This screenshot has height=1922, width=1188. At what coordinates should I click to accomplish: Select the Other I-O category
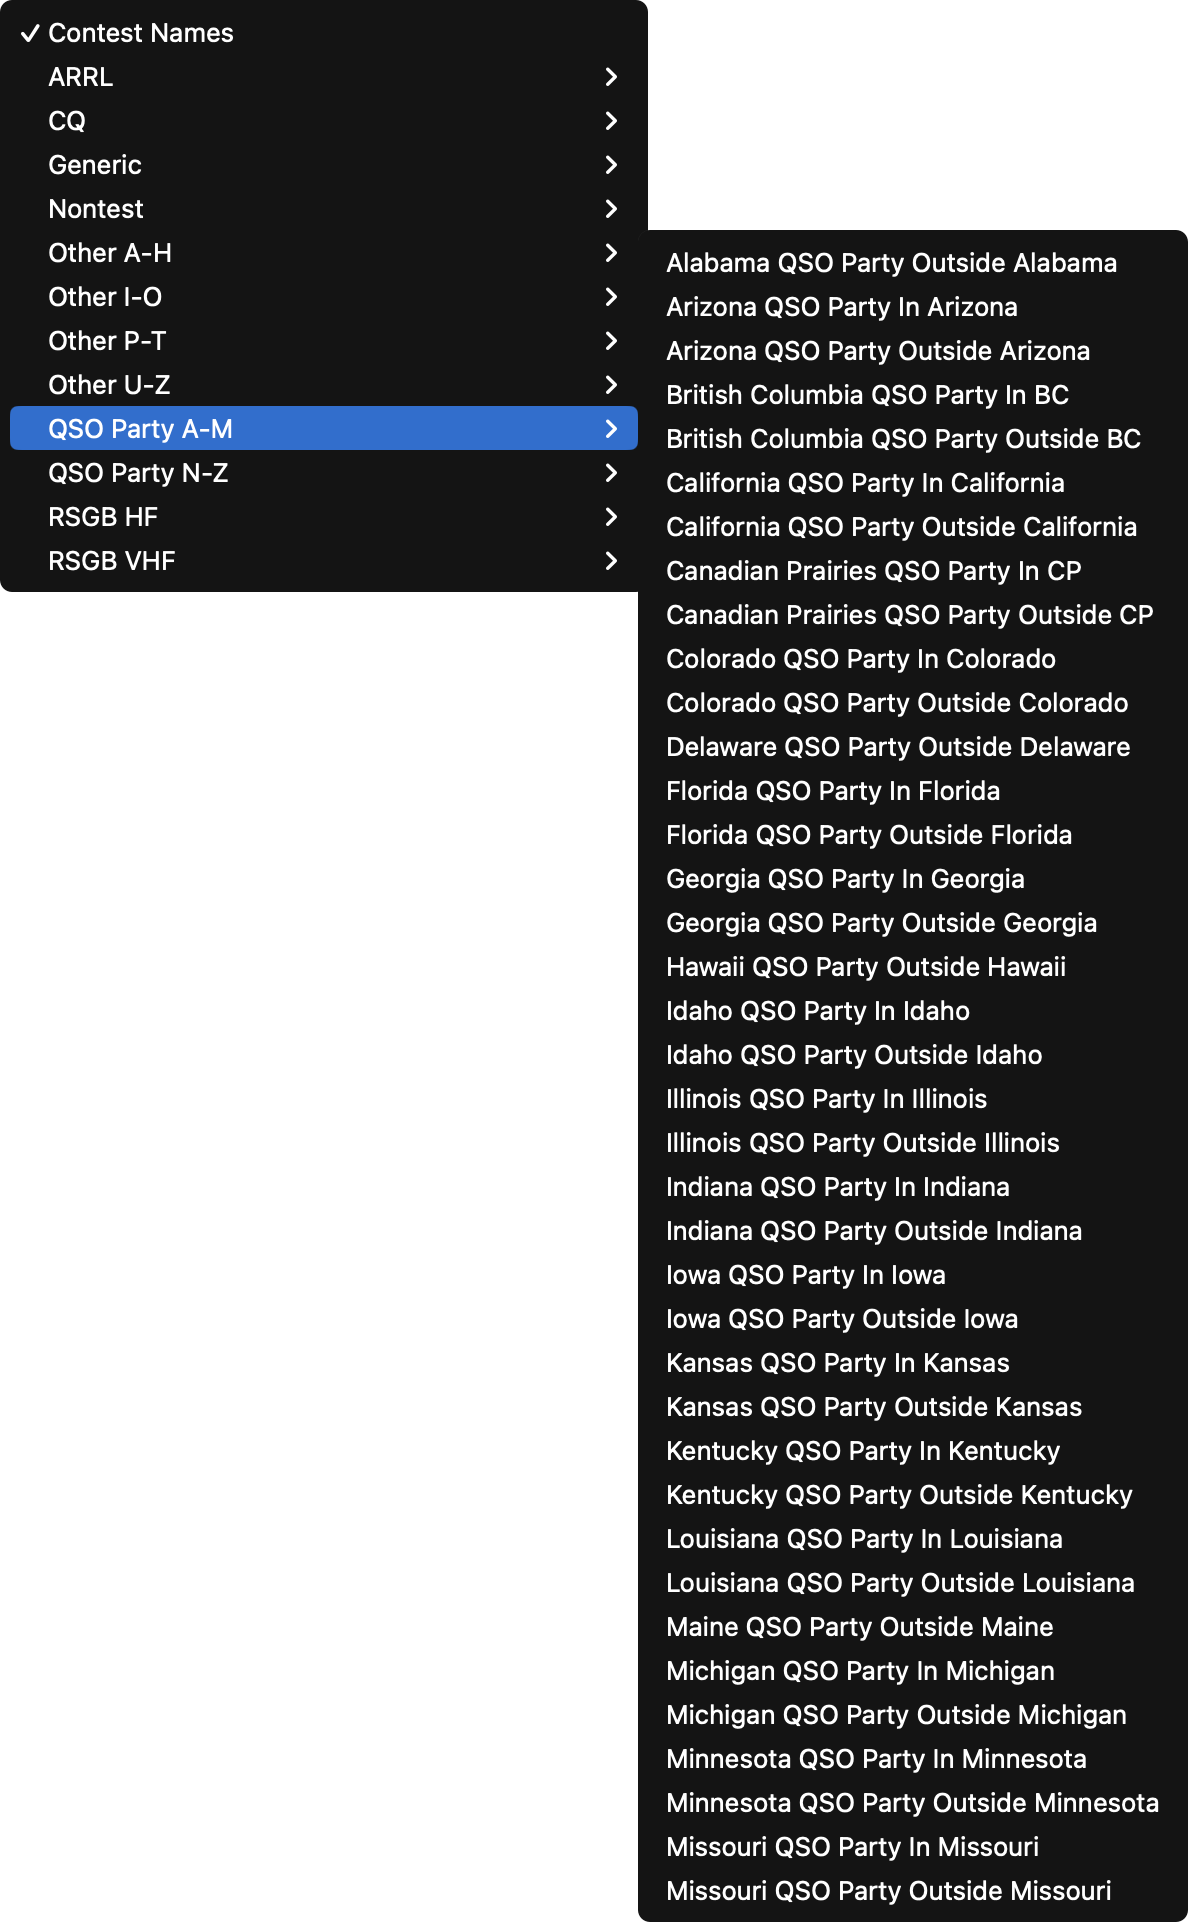[324, 297]
